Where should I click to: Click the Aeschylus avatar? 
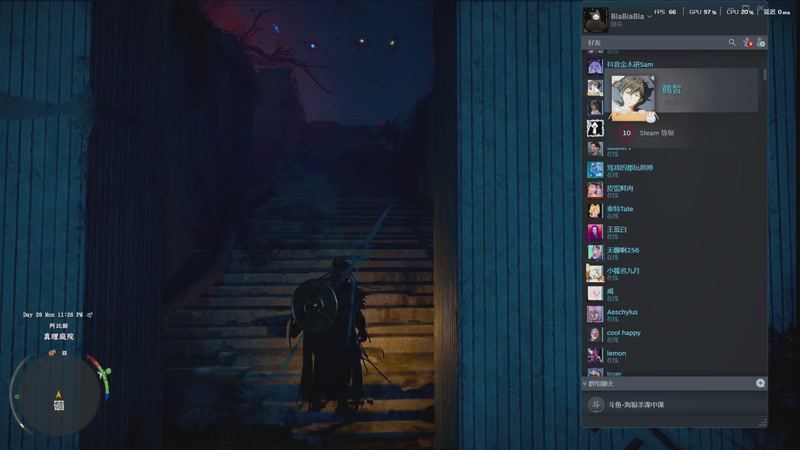pyautogui.click(x=595, y=314)
